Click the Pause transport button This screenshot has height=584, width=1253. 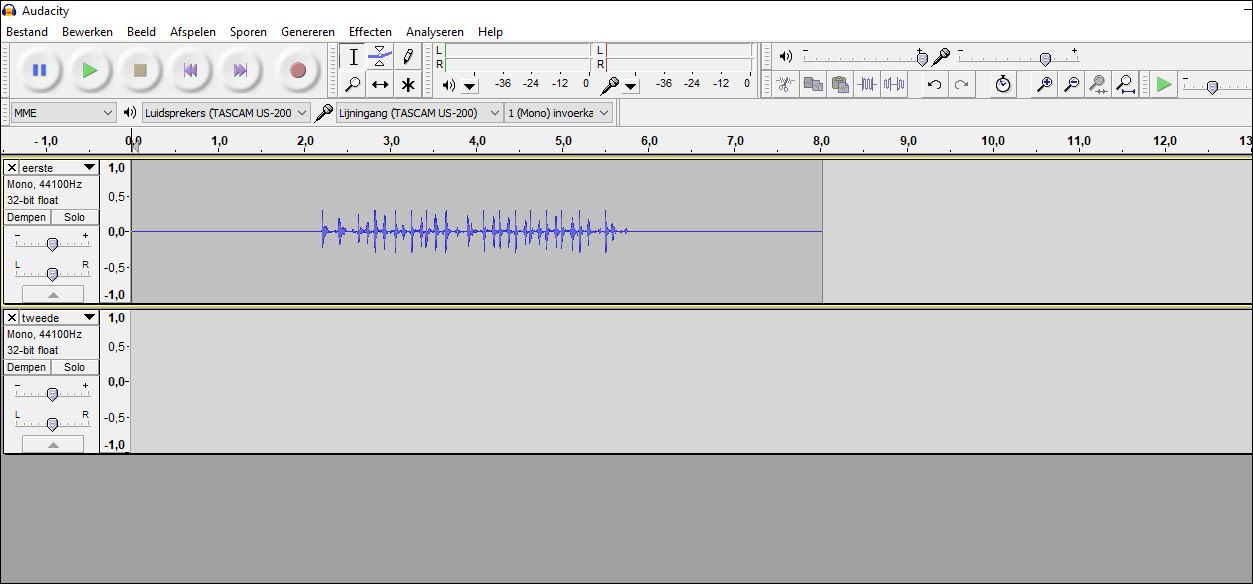[40, 70]
